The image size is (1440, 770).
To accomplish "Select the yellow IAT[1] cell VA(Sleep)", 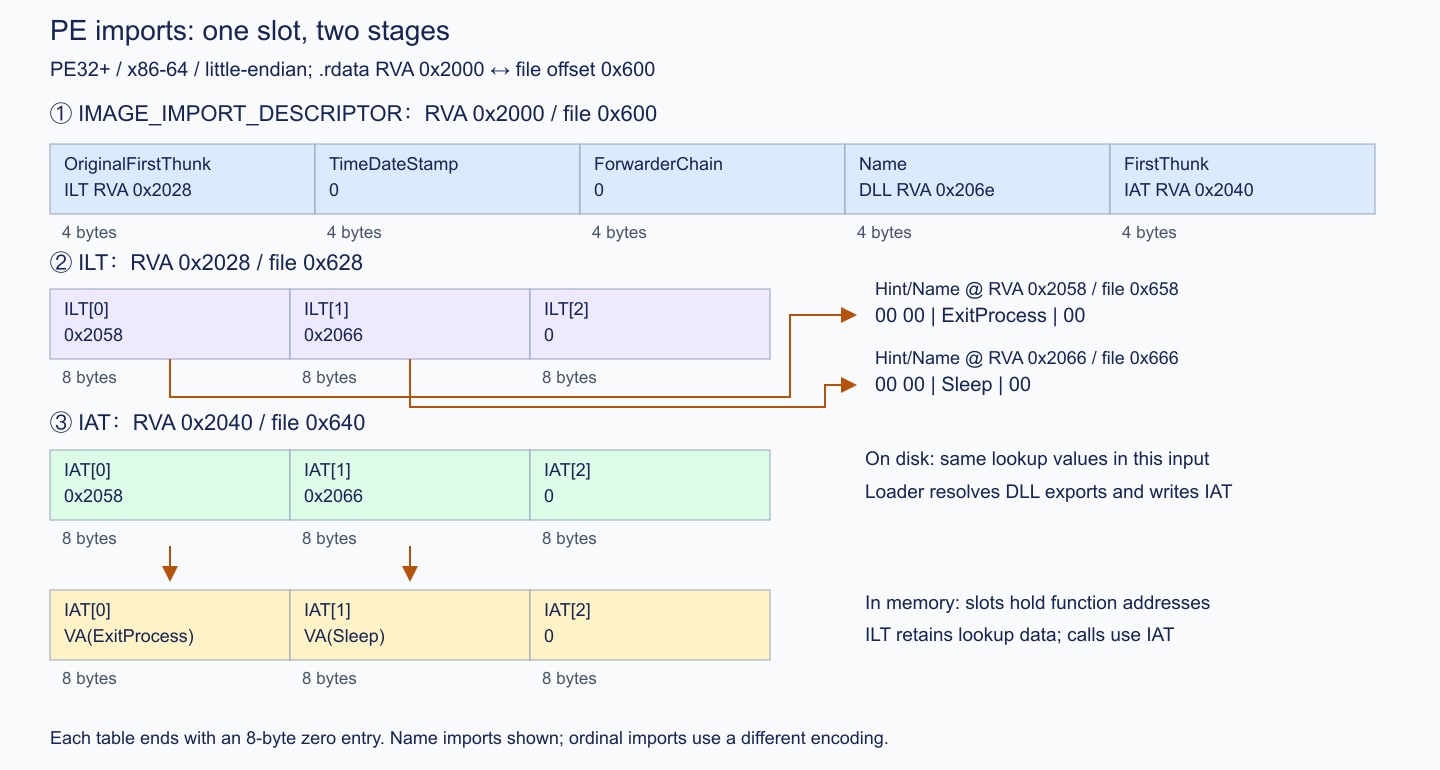I will pos(410,625).
